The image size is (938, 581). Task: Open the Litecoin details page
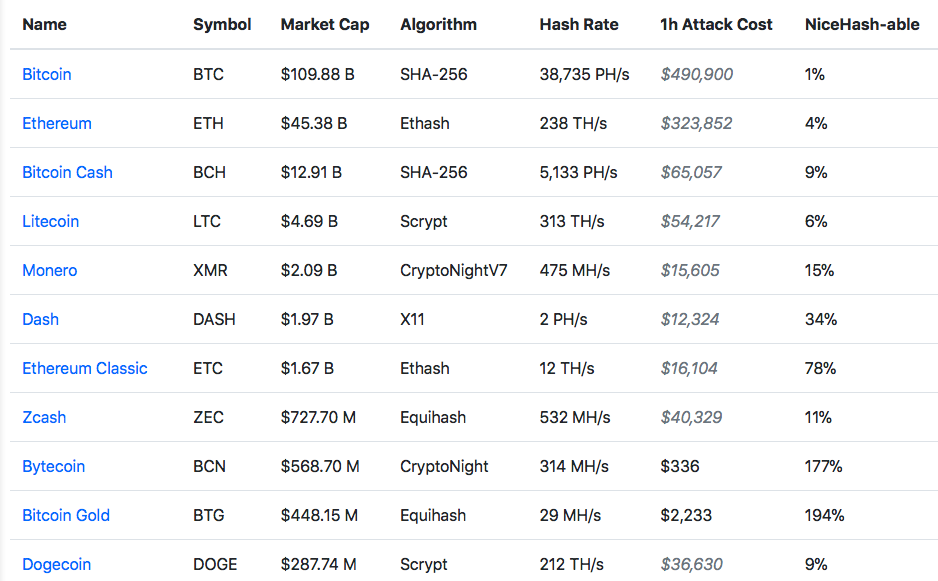click(50, 221)
